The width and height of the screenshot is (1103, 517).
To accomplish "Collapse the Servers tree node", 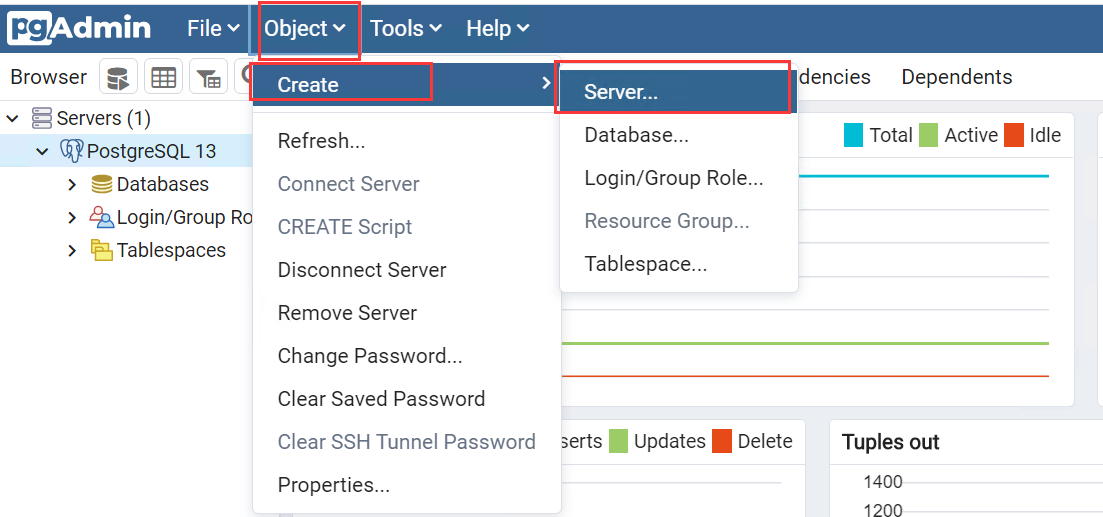I will (13, 119).
